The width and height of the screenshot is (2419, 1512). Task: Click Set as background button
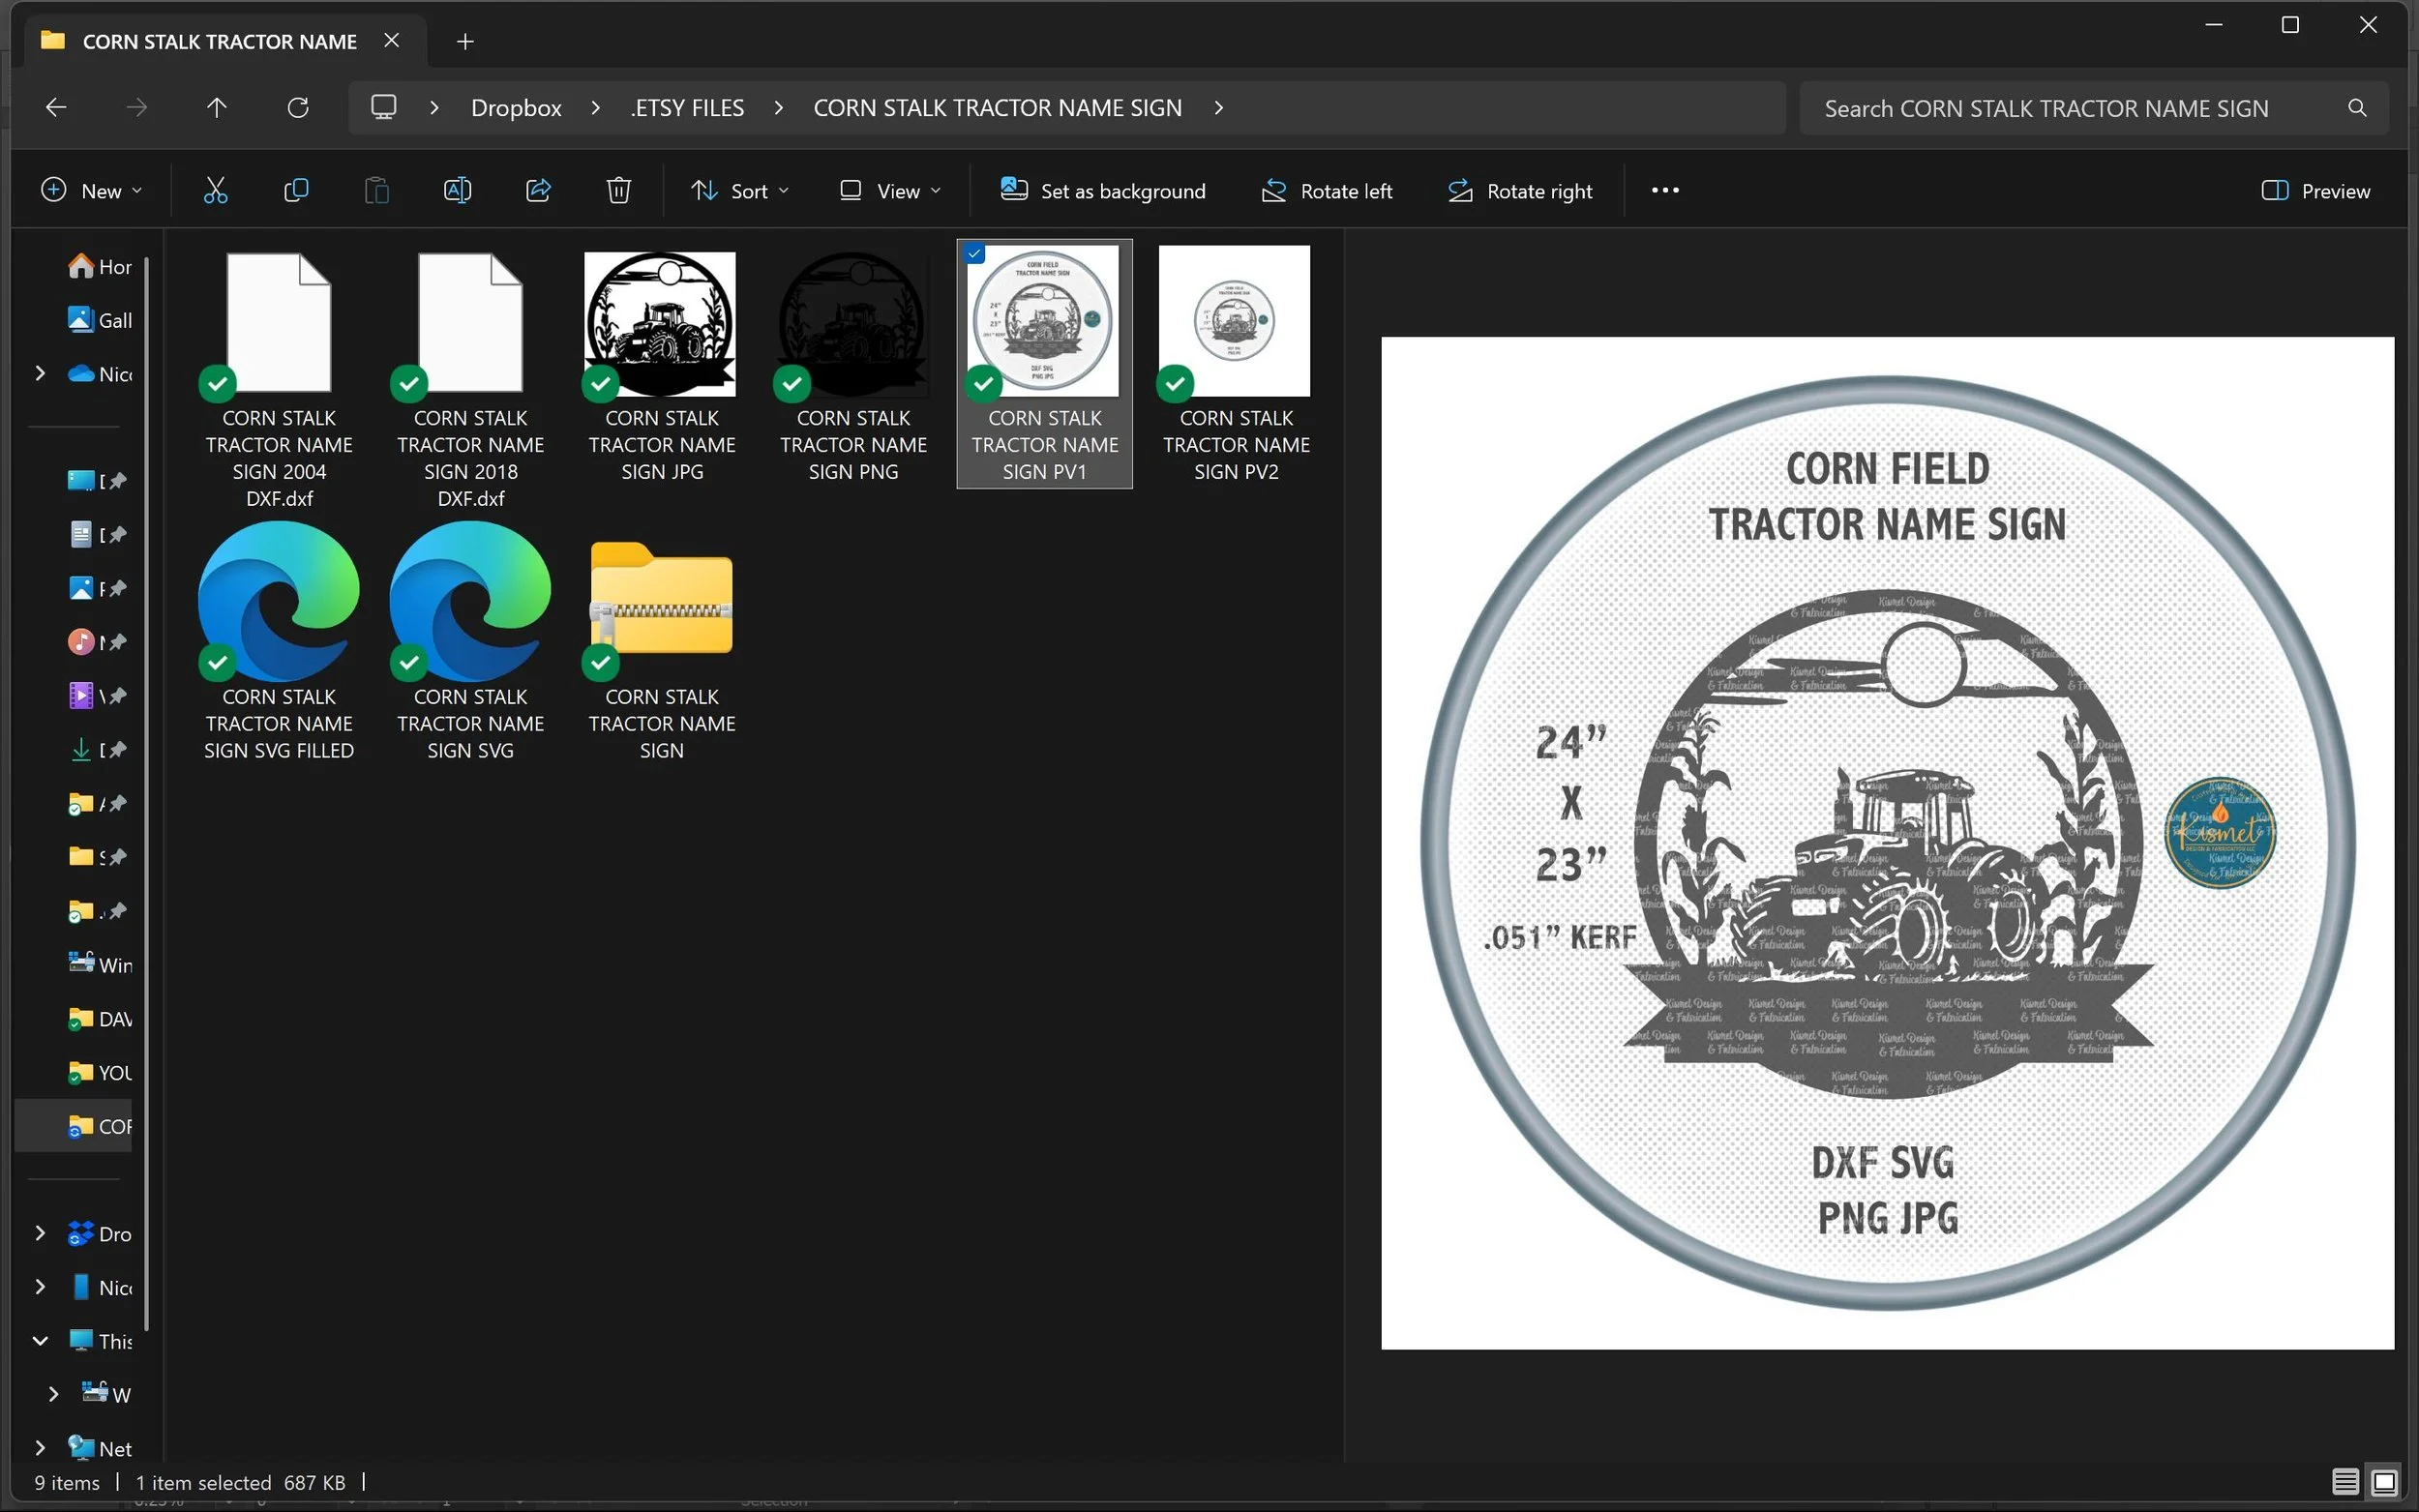[x=1103, y=191]
